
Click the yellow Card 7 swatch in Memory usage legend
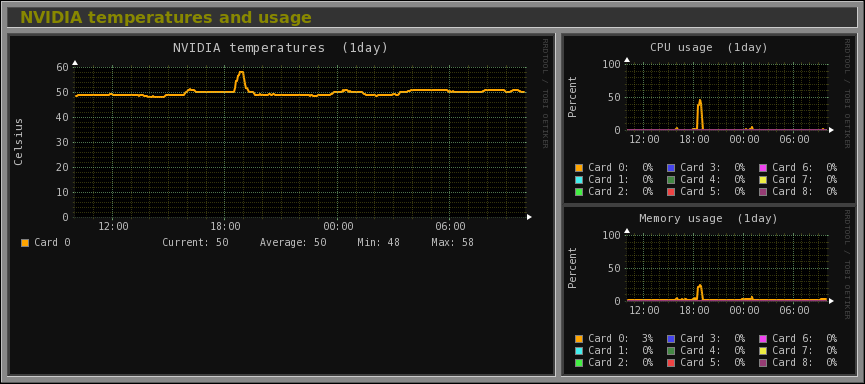(x=763, y=351)
